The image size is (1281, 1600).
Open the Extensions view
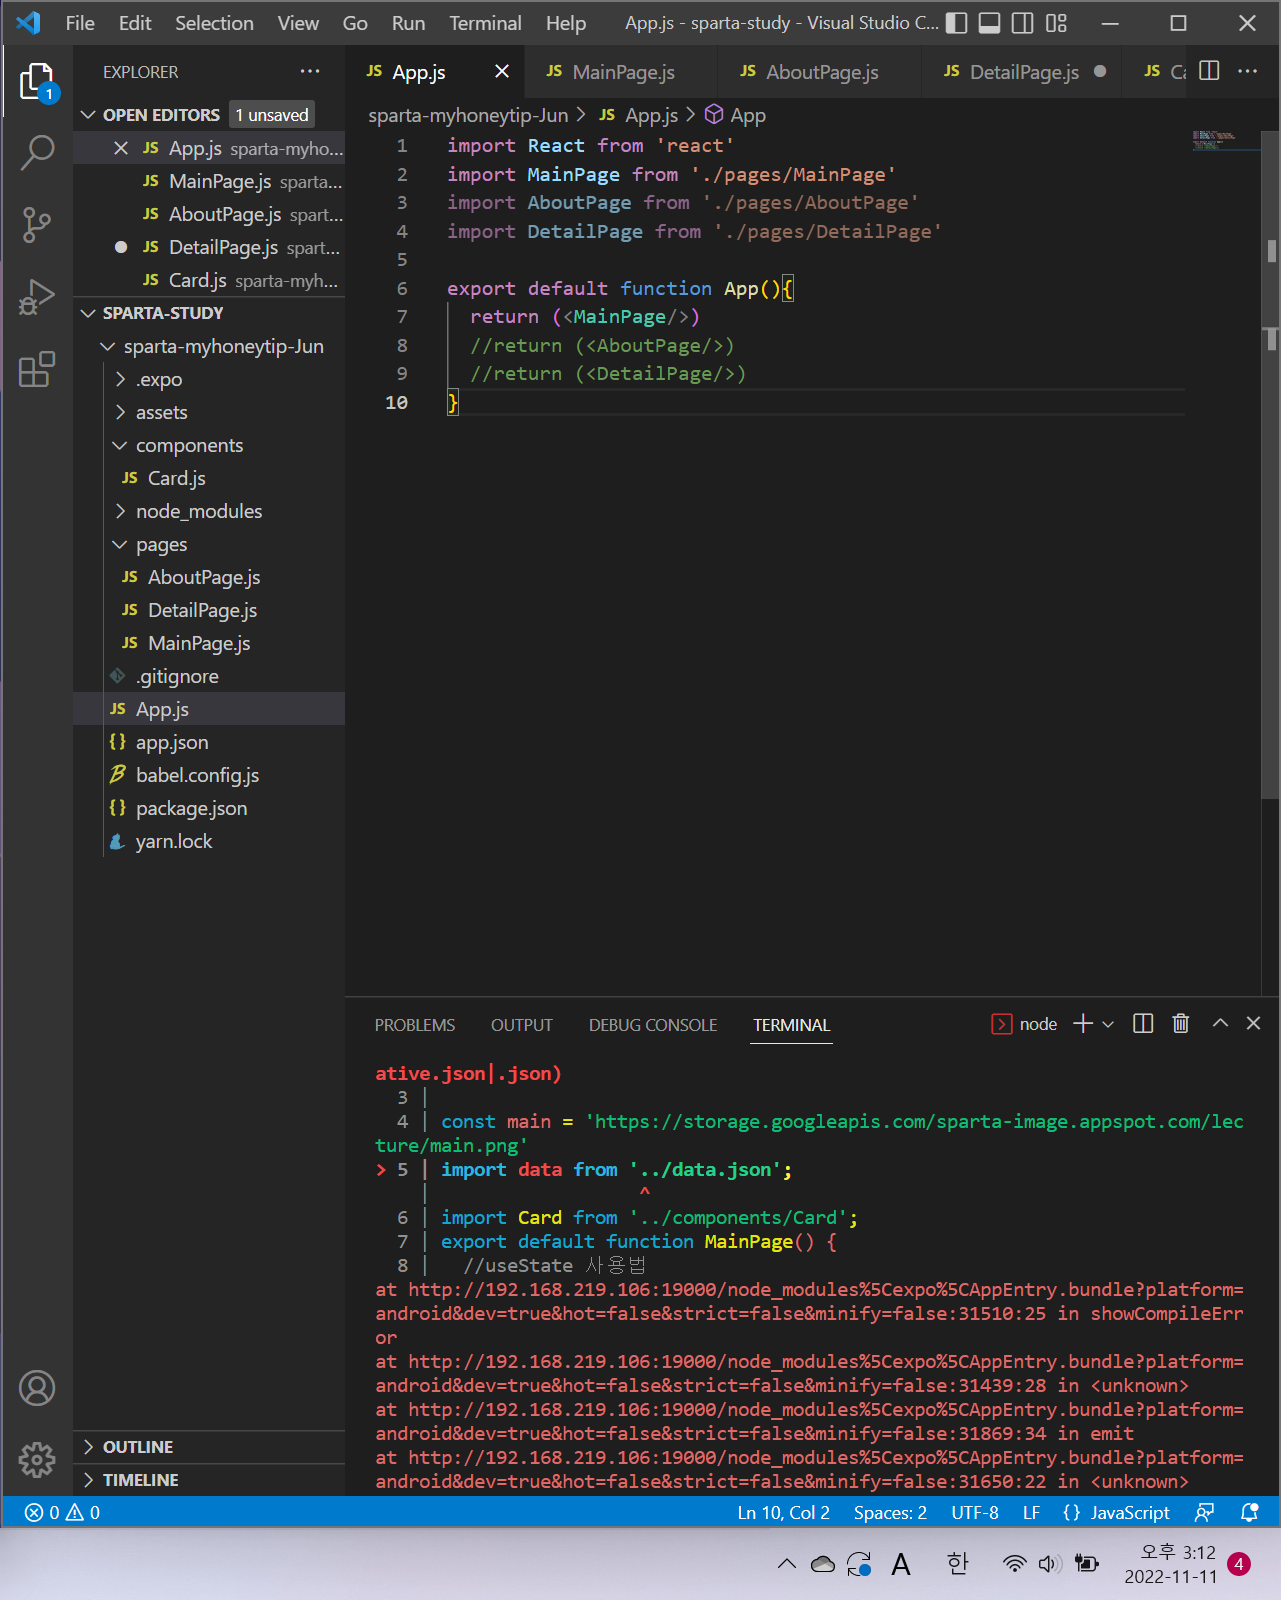[x=37, y=370]
